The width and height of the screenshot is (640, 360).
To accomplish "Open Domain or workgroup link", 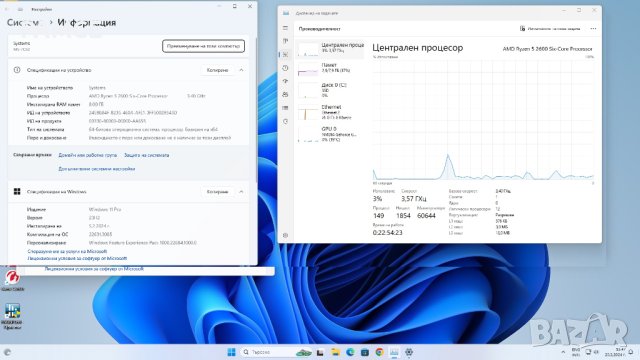I will 87,155.
